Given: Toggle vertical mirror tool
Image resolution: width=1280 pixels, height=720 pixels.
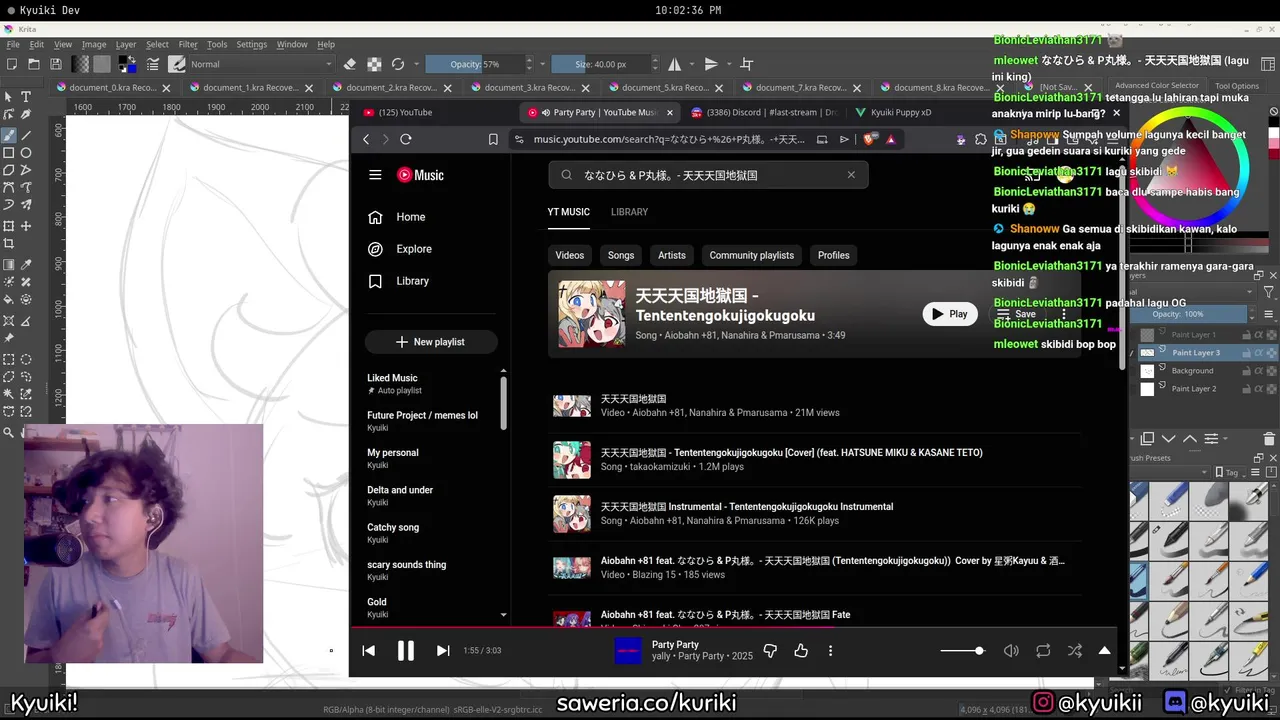Looking at the screenshot, I should (711, 64).
